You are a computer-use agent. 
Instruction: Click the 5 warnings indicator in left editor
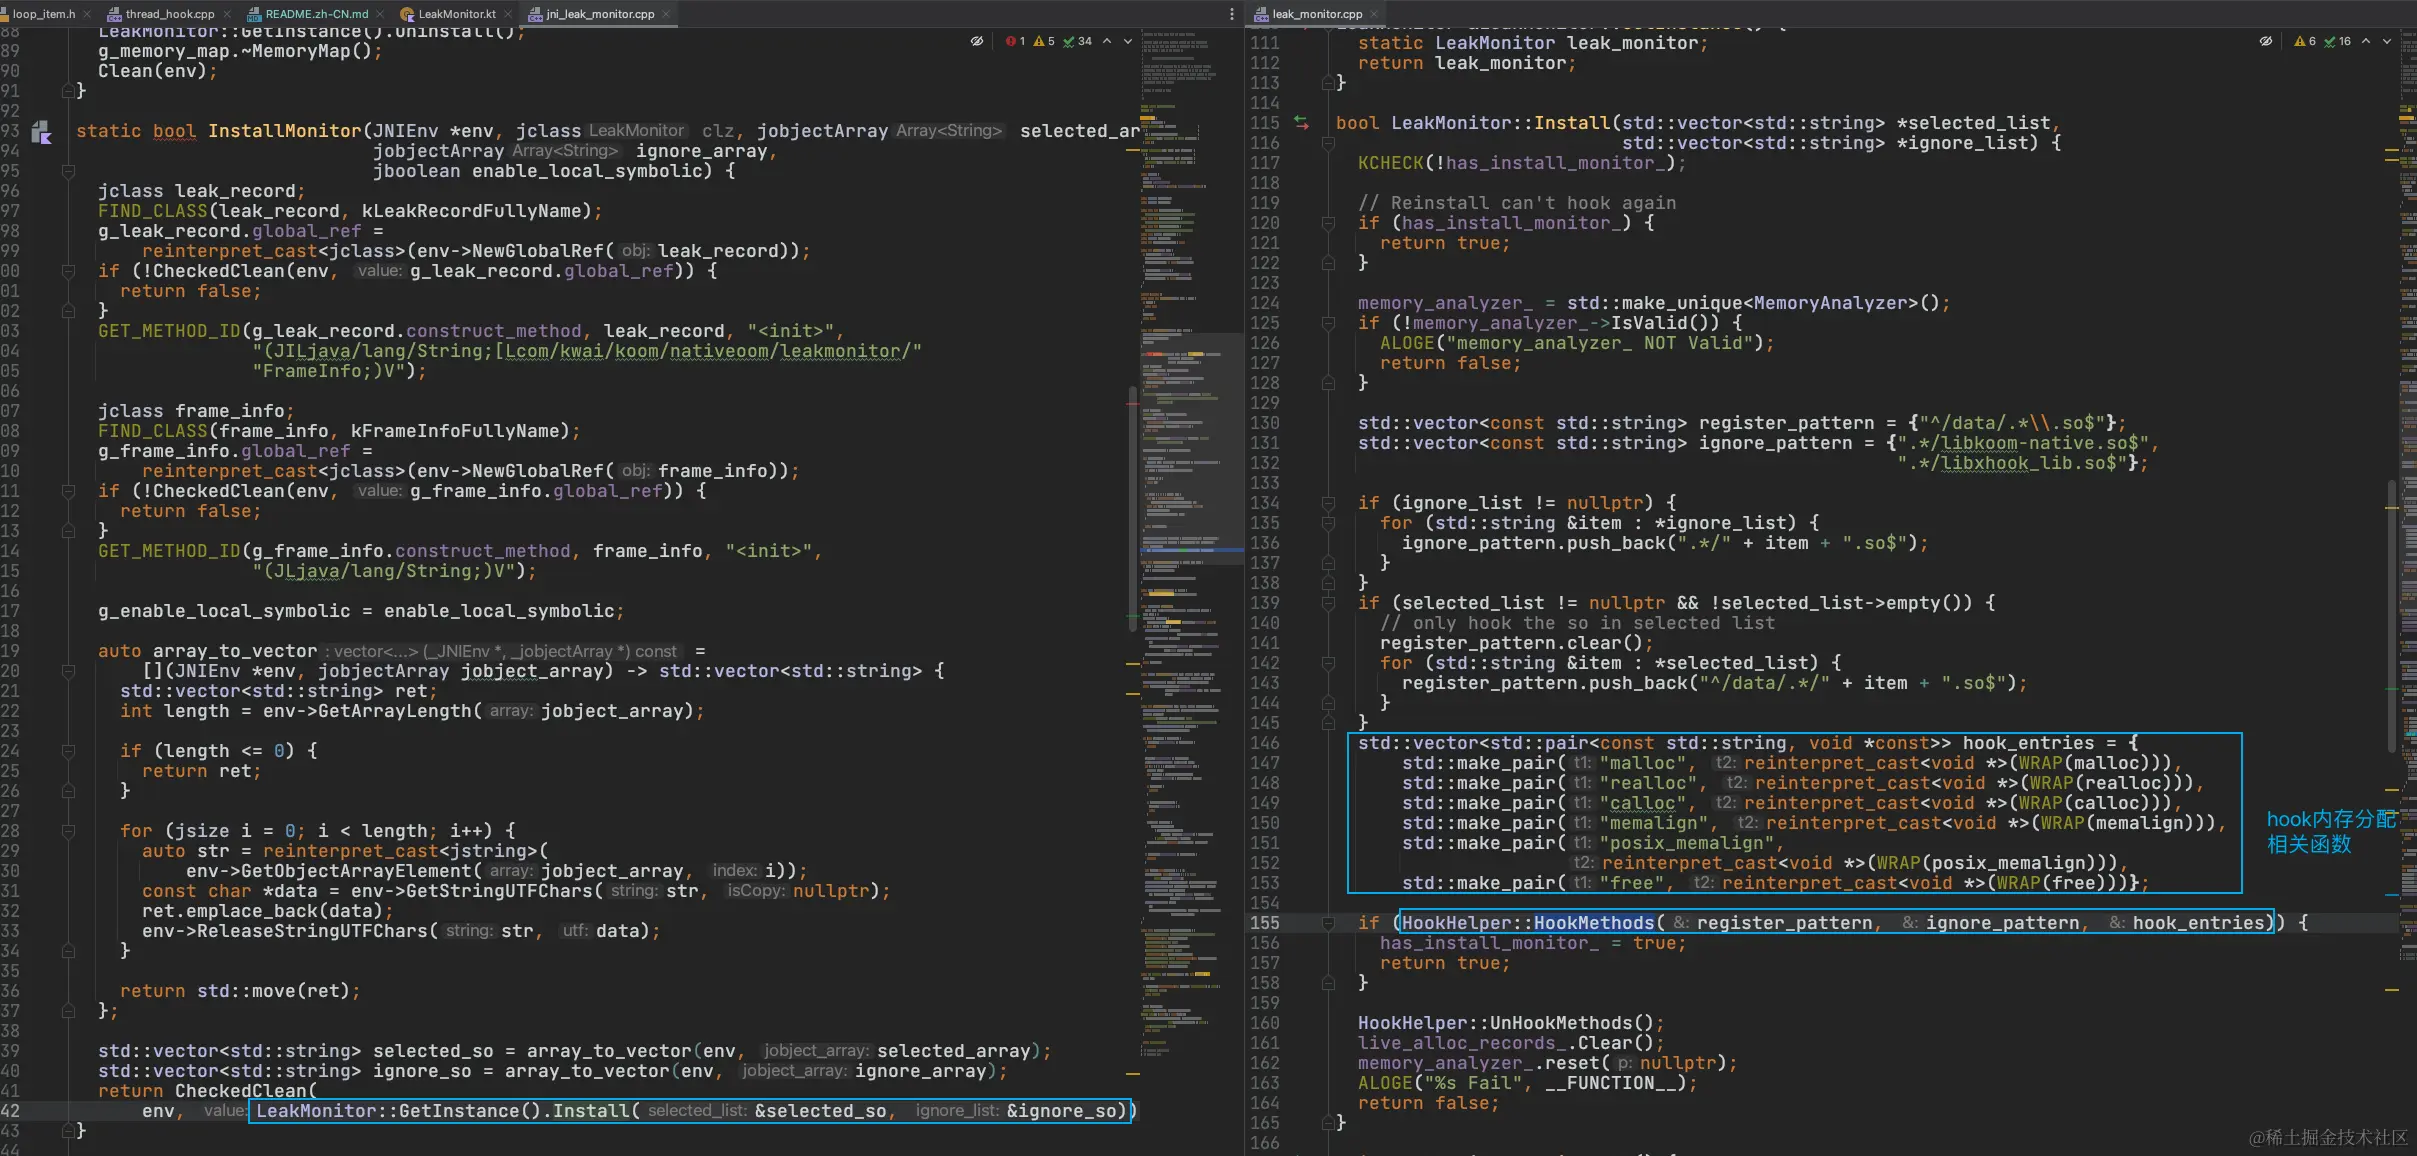pos(1044,41)
